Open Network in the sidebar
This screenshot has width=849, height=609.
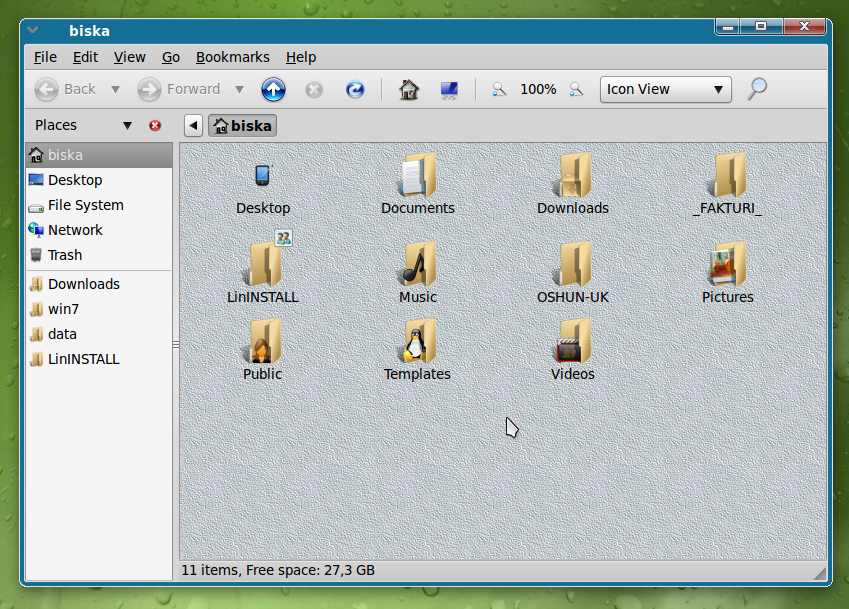point(99,230)
